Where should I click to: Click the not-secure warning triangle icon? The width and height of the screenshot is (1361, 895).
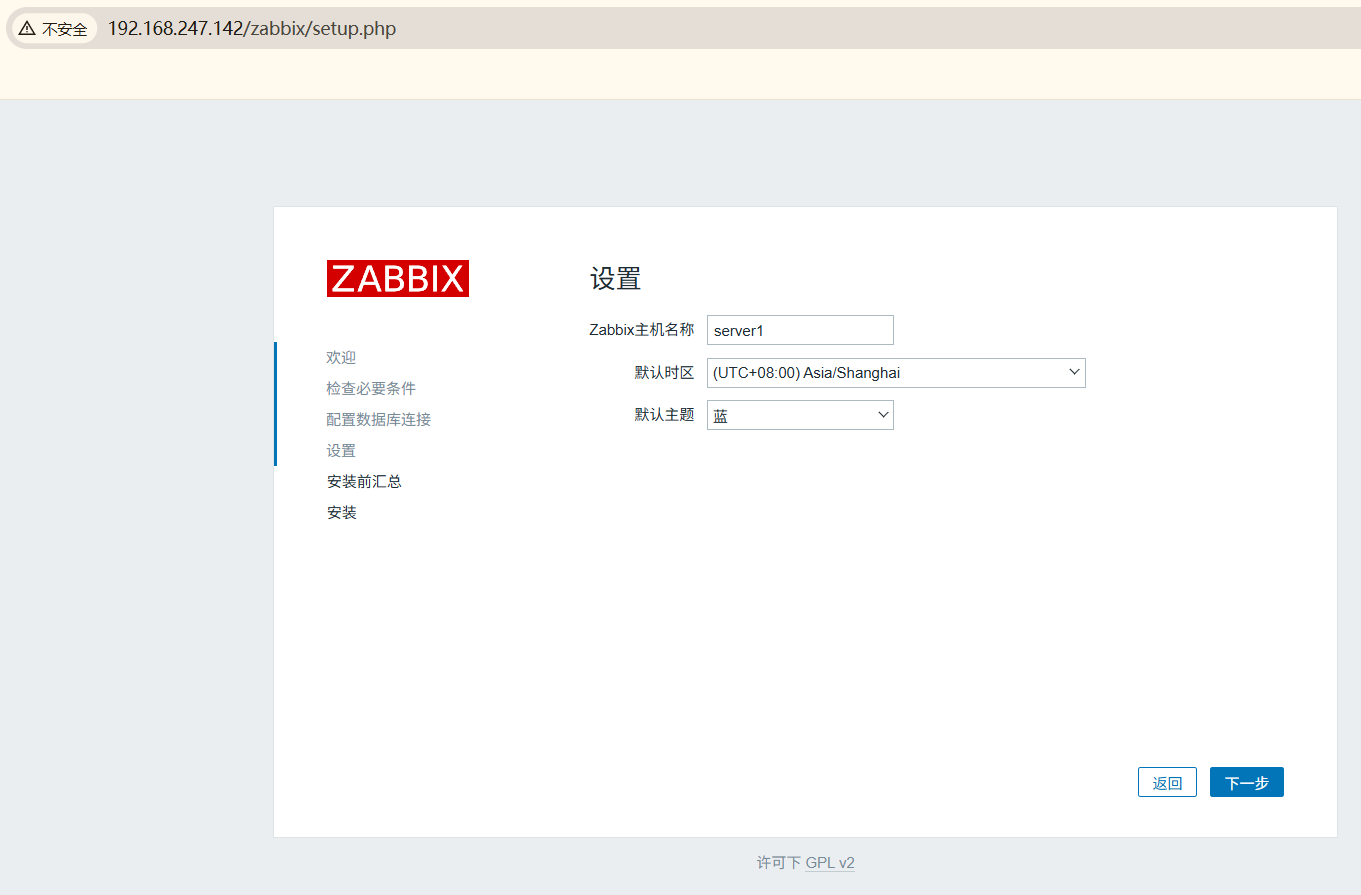pyautogui.click(x=27, y=29)
